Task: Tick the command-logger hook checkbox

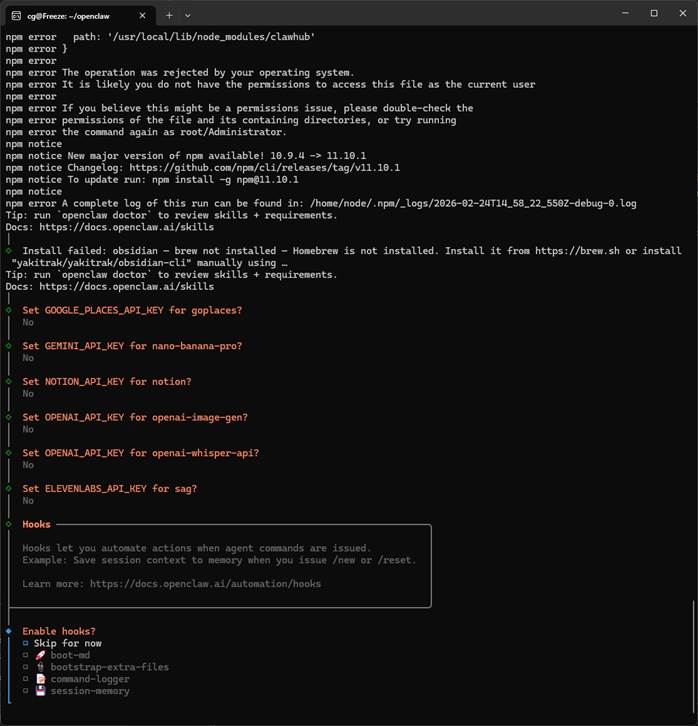Action: (26, 679)
